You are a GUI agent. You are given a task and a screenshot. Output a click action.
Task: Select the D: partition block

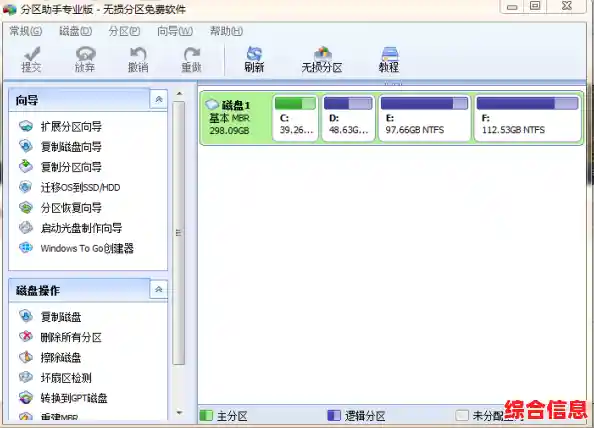point(349,118)
